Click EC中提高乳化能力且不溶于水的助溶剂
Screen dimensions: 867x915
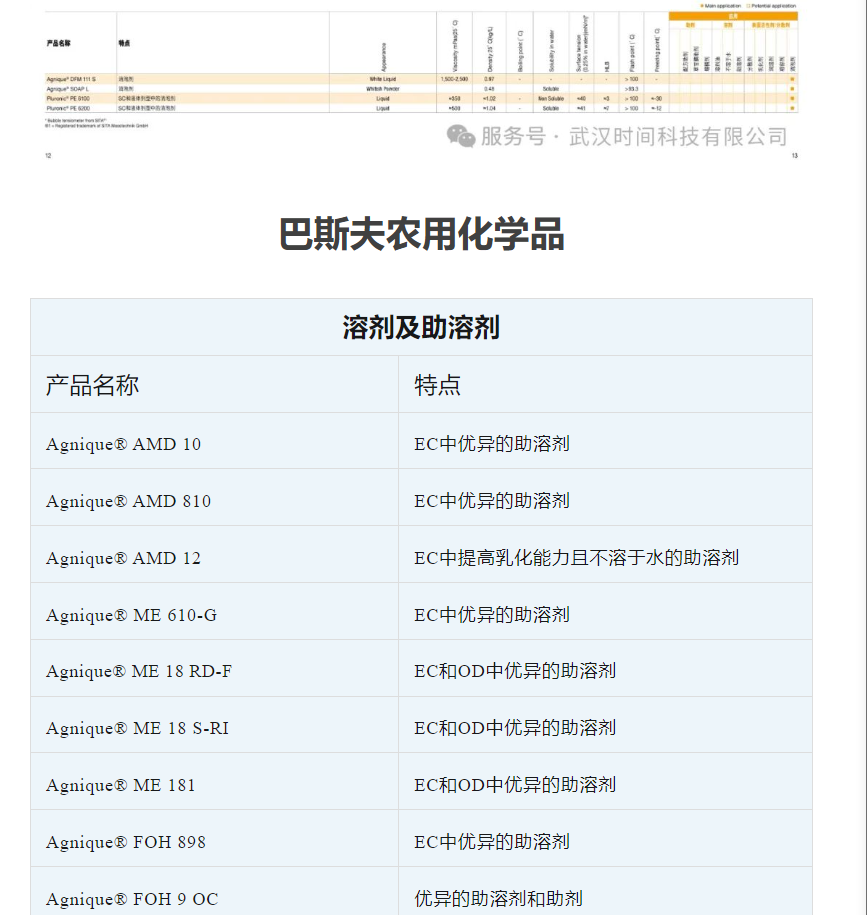click(x=576, y=557)
